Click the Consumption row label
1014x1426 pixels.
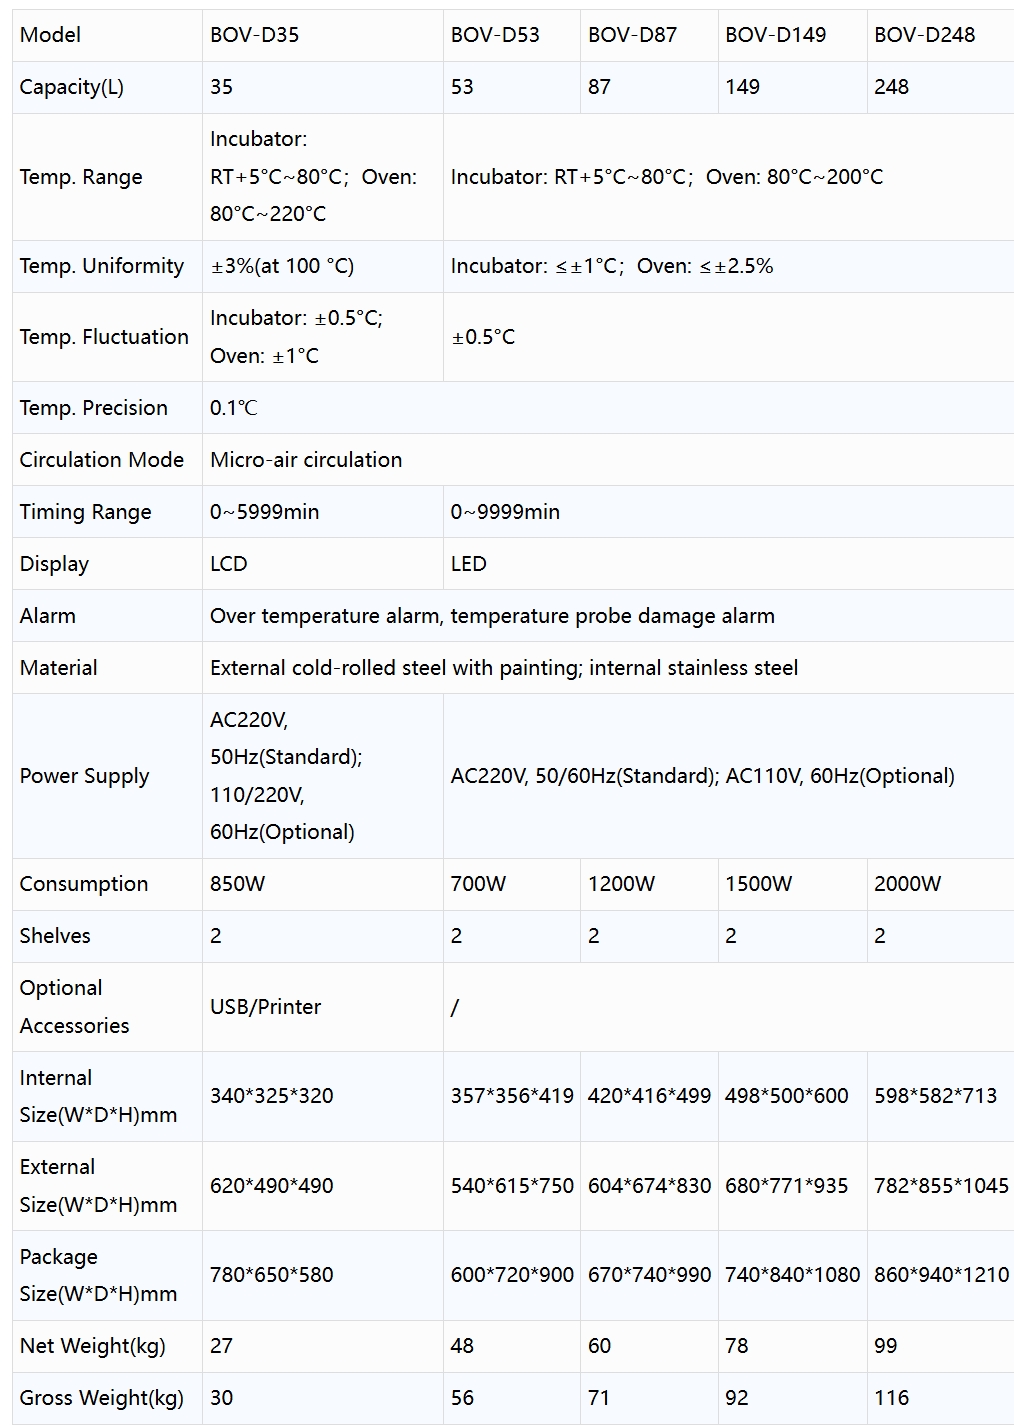(x=84, y=884)
